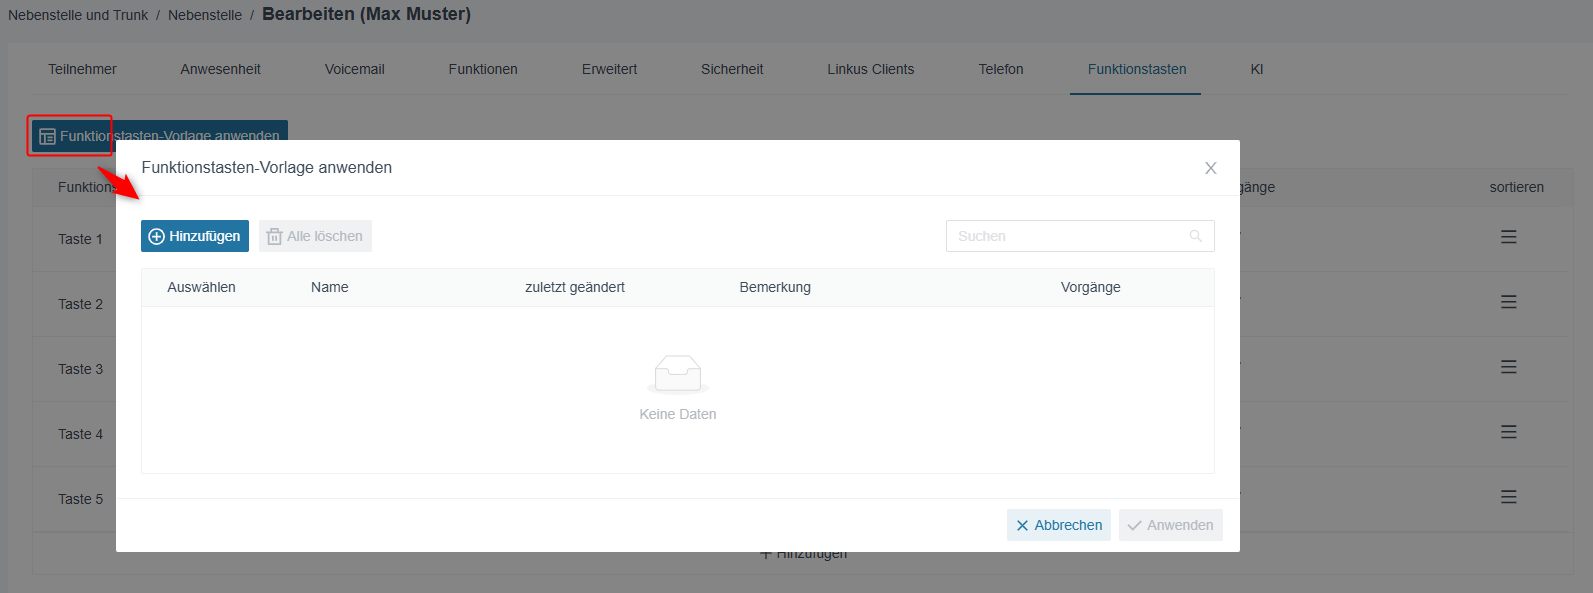
Task: Click the Bemerkung column header
Action: [x=775, y=287]
